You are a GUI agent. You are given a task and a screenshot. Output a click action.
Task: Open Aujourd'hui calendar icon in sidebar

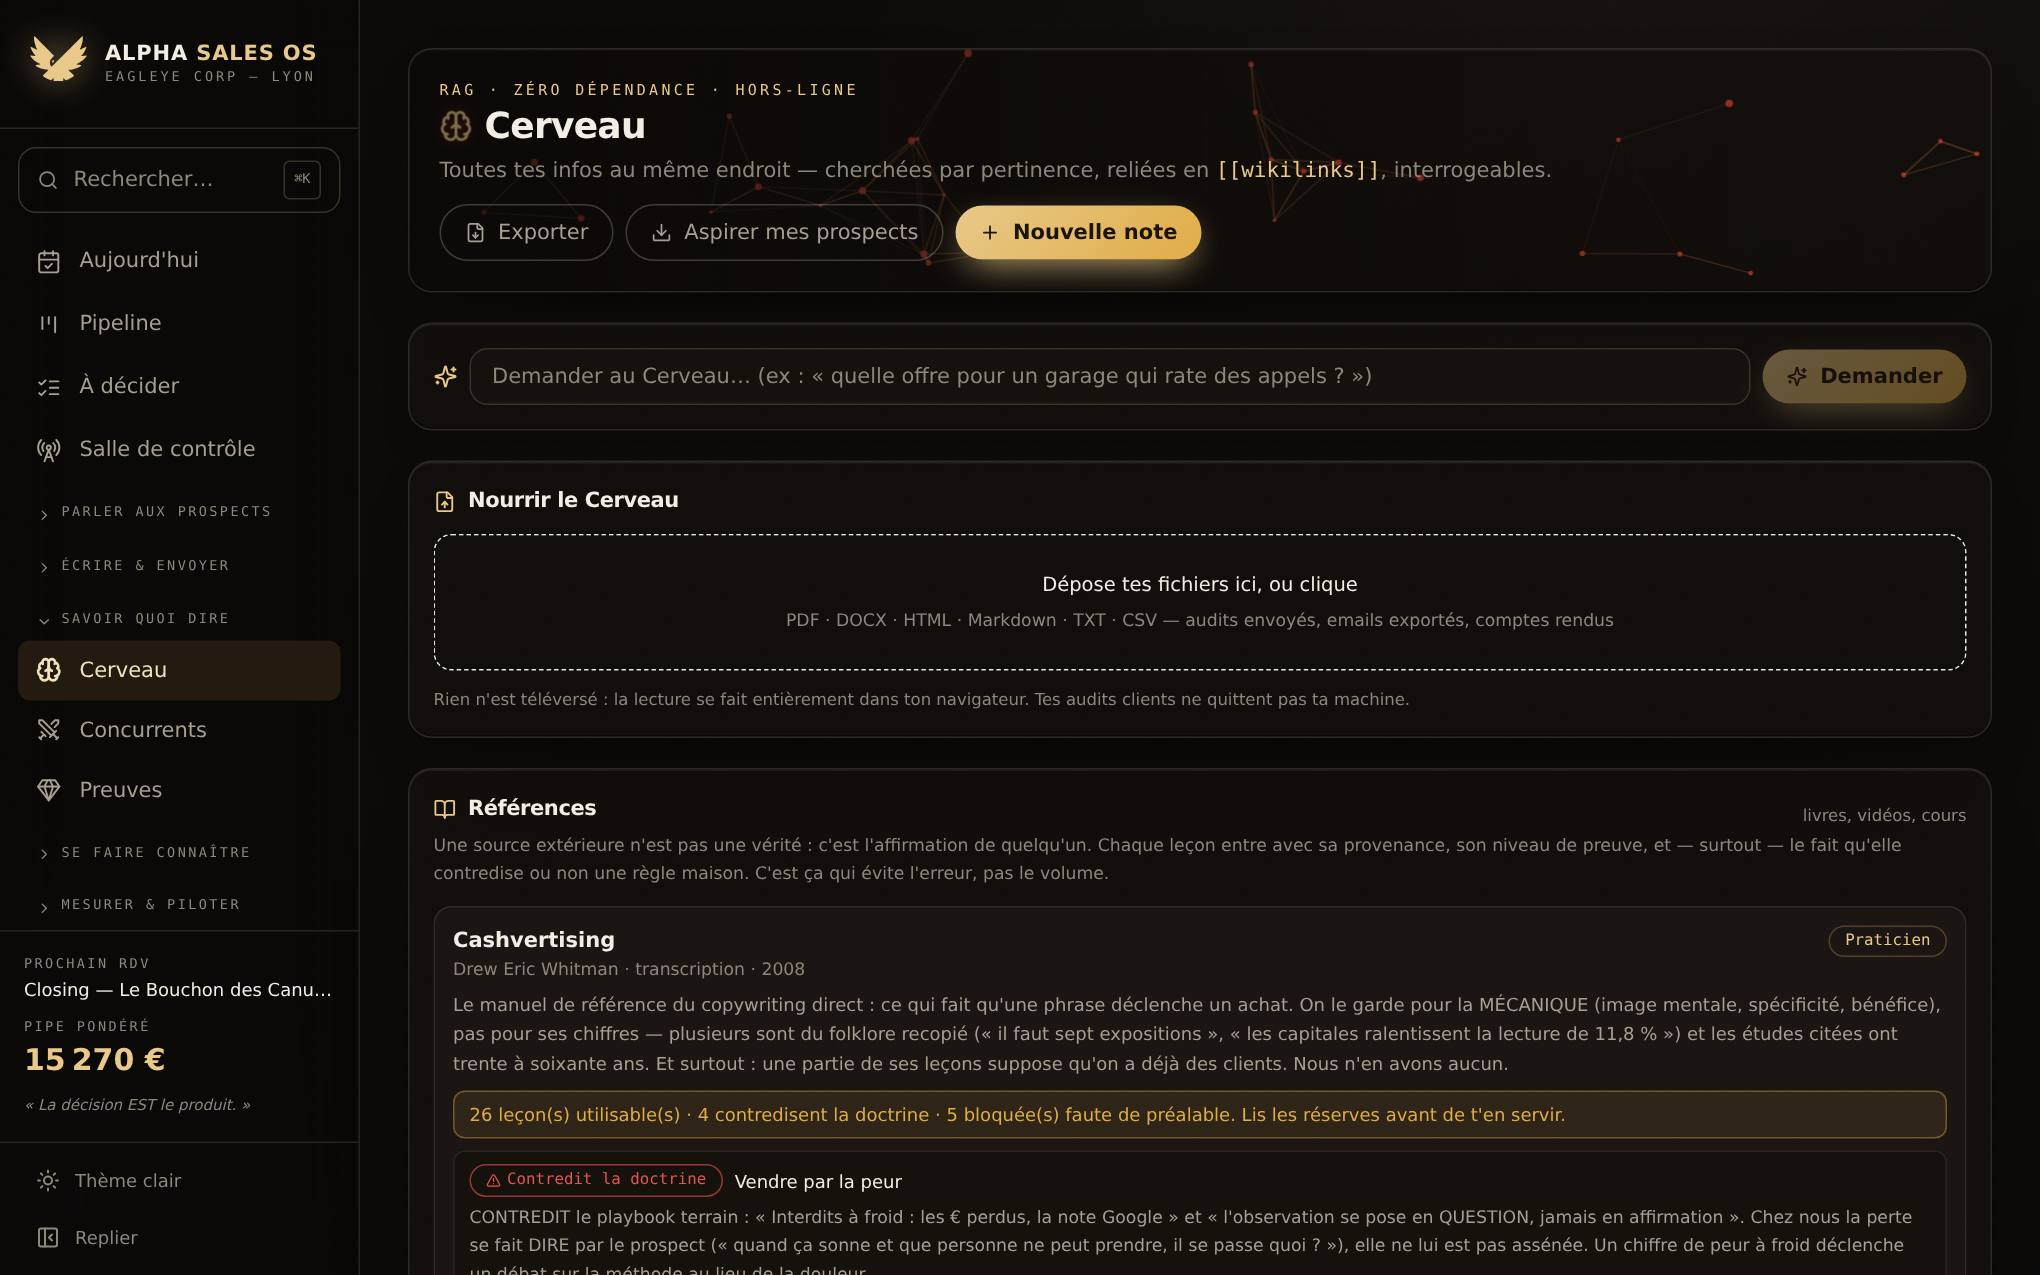(49, 261)
